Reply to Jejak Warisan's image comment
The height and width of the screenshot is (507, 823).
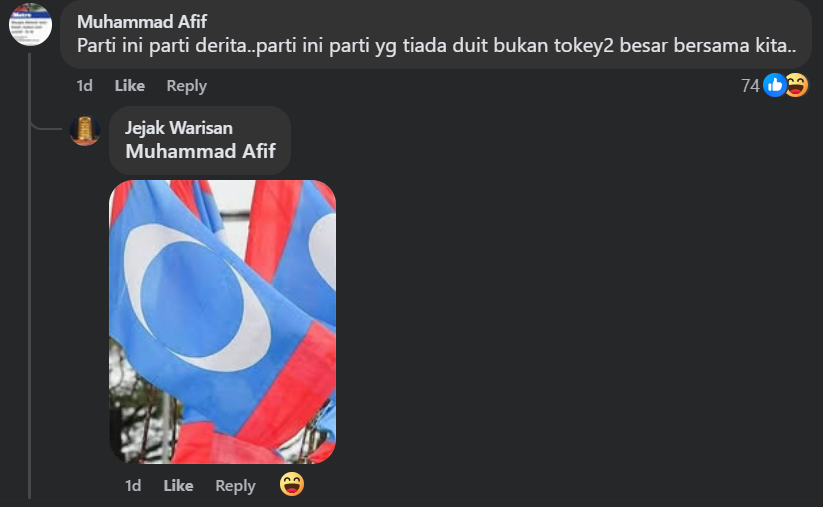click(x=235, y=485)
